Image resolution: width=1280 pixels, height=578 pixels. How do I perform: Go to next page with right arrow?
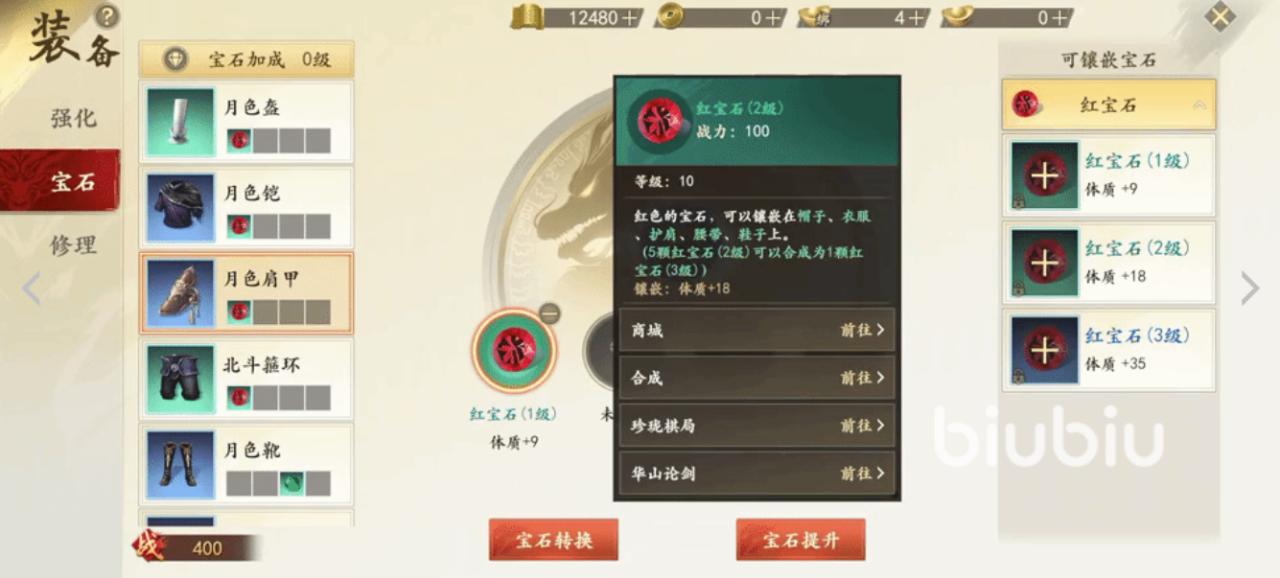click(1250, 288)
